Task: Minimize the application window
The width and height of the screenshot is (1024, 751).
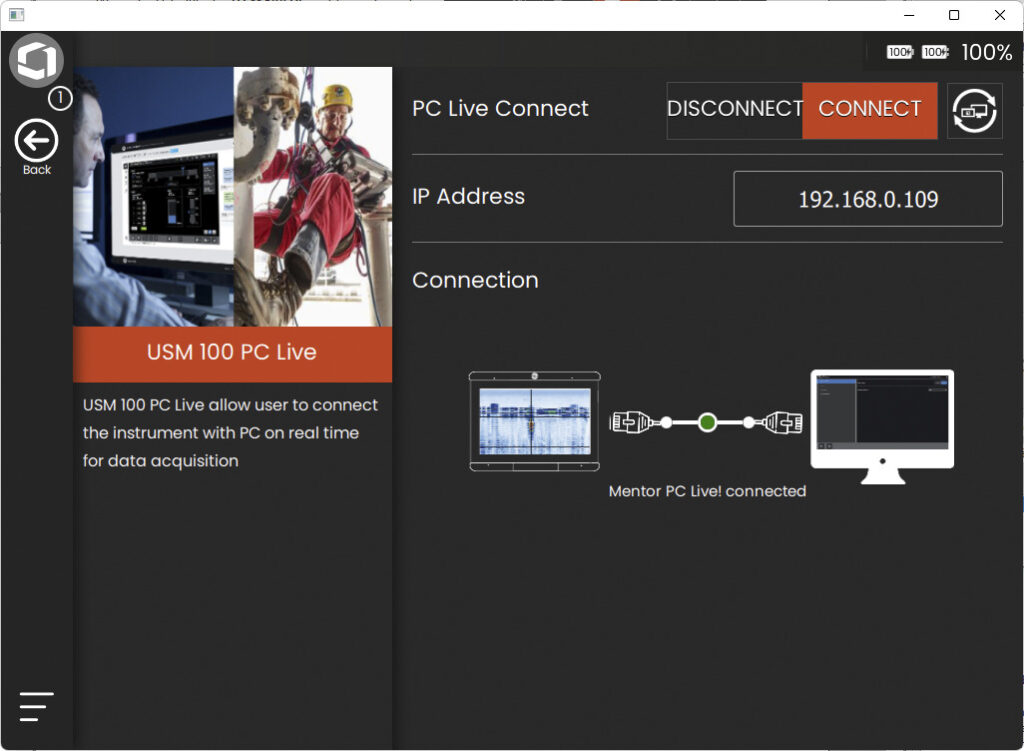Action: [909, 15]
